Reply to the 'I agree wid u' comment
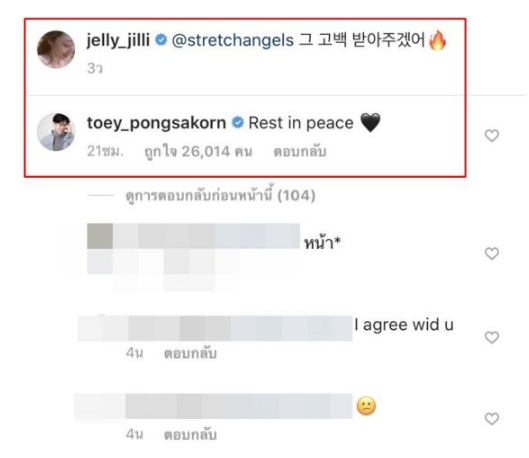529x458 pixels. (190, 353)
